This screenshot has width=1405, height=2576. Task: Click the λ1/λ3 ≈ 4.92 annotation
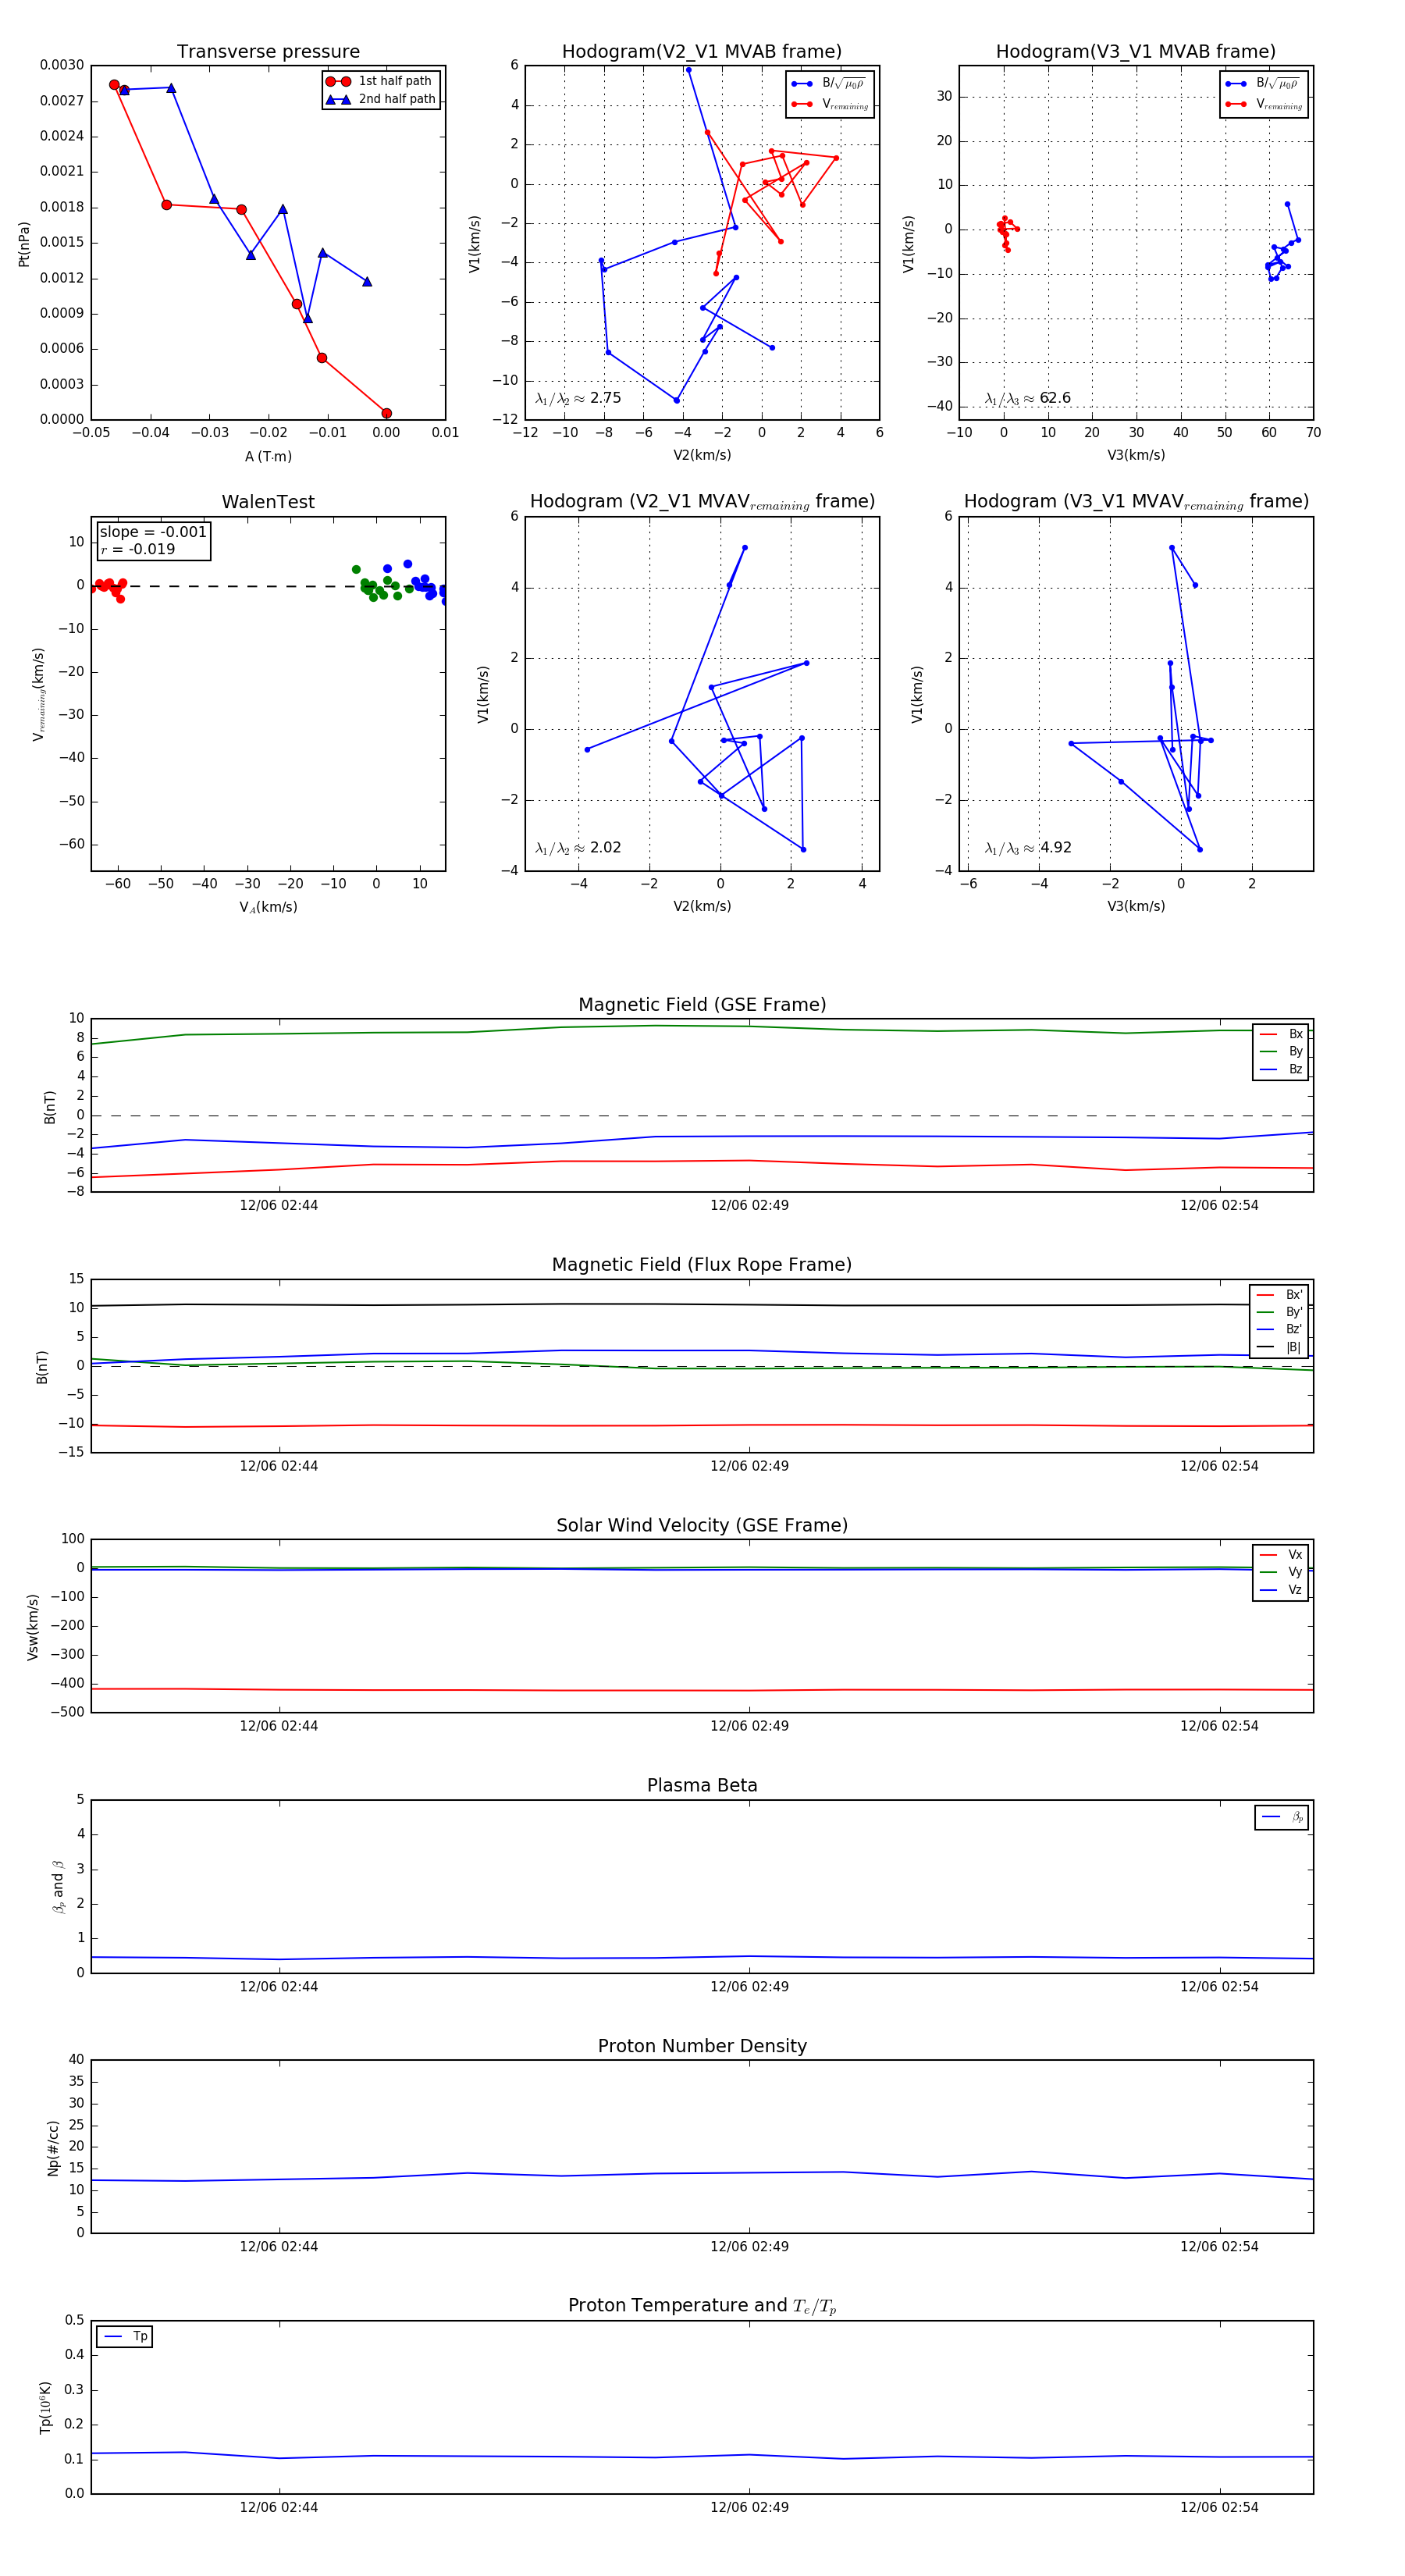[x=1028, y=848]
